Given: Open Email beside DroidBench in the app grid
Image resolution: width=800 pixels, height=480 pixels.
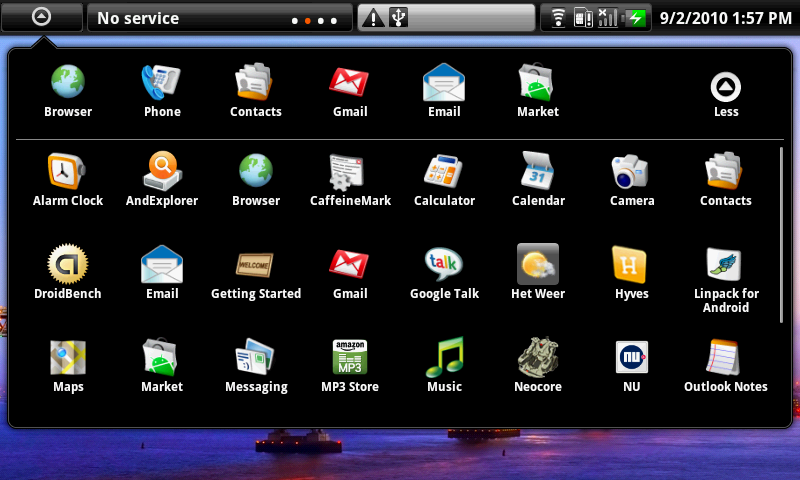Looking at the screenshot, I should click(162, 272).
